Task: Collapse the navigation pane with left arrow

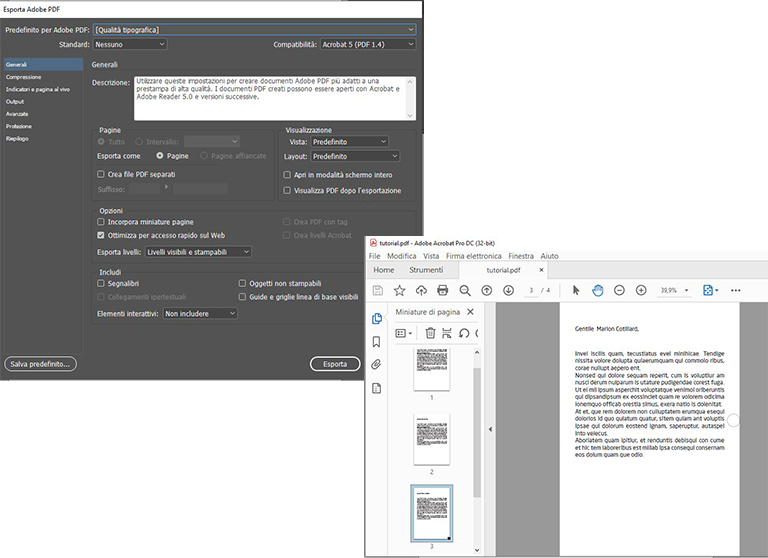Action: coord(490,429)
